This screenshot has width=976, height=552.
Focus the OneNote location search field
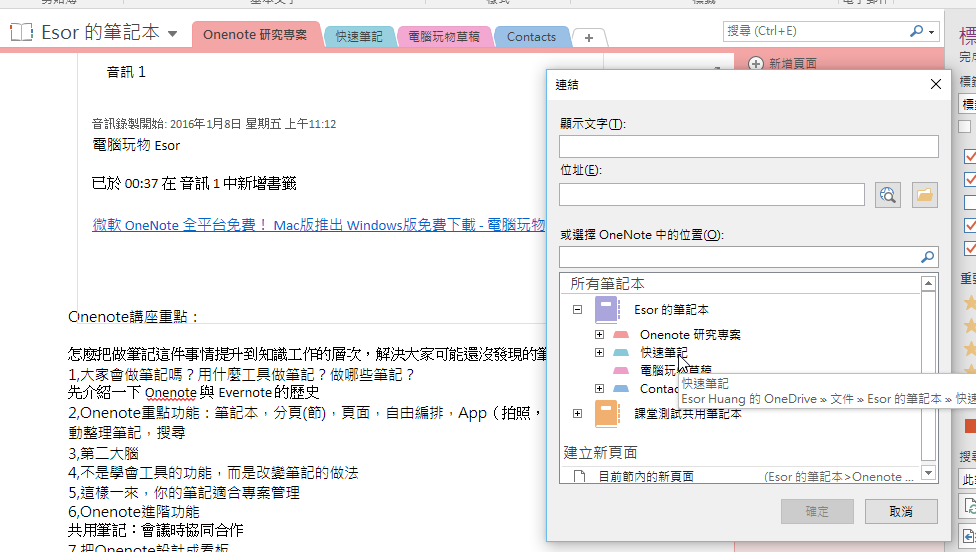739,257
